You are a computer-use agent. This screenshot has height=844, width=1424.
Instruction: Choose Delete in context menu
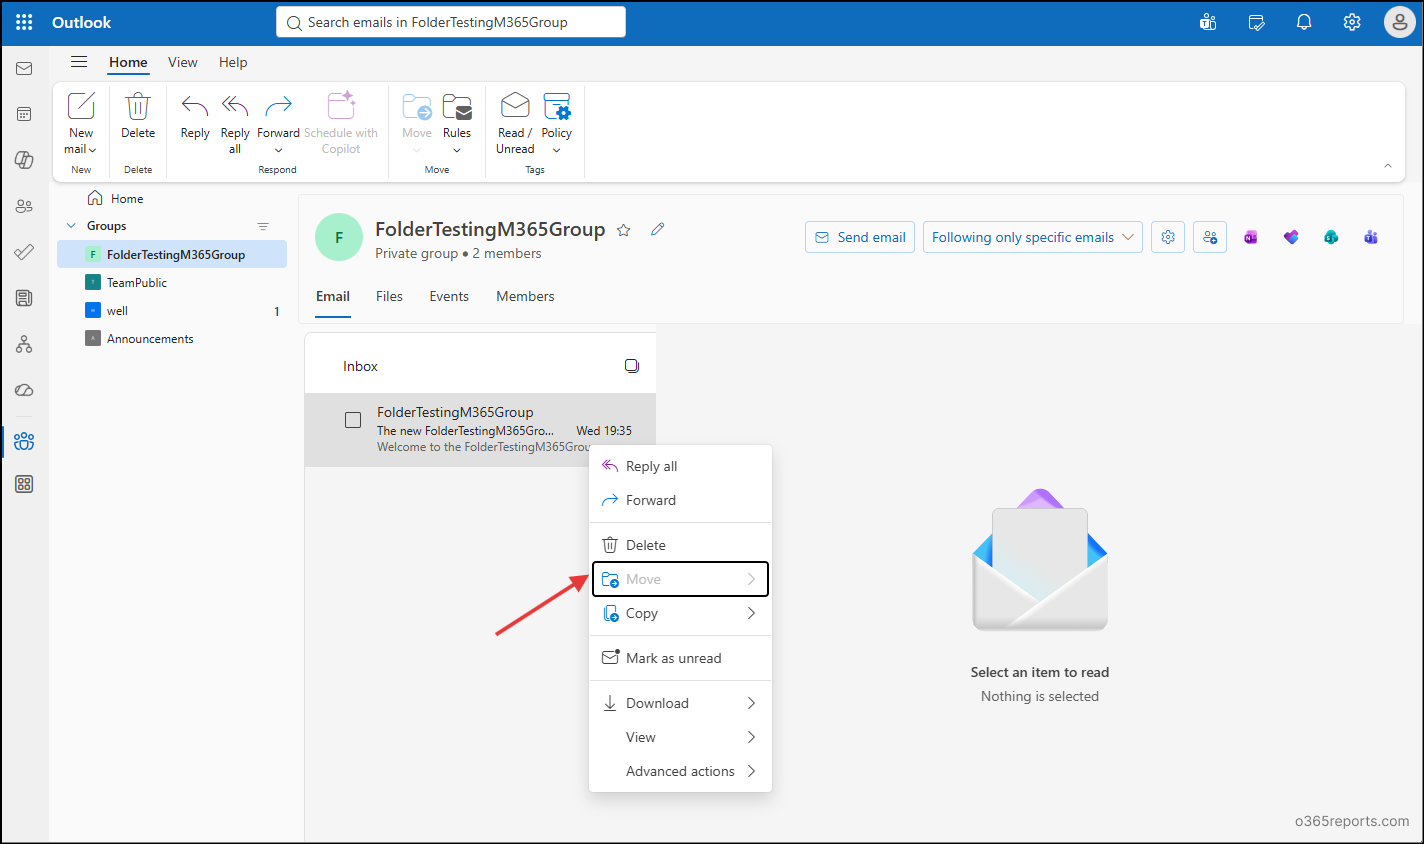(680, 545)
